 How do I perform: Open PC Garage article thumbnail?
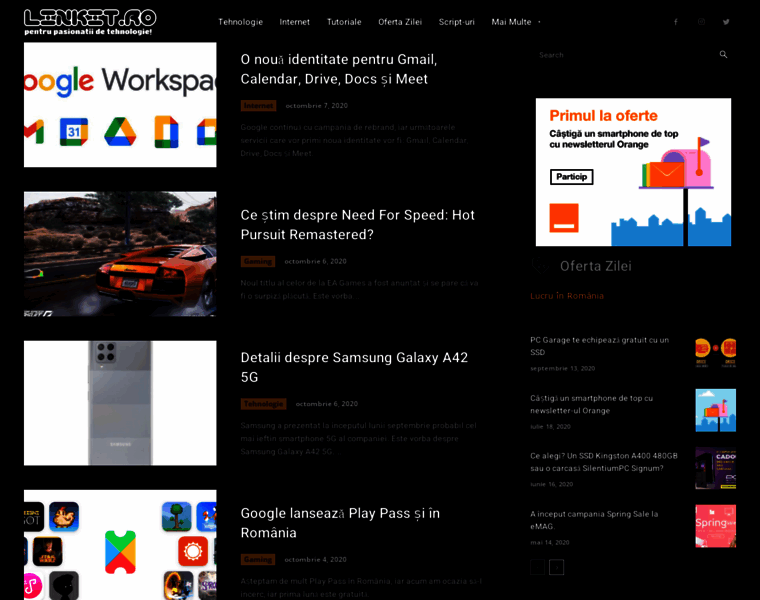coord(715,352)
